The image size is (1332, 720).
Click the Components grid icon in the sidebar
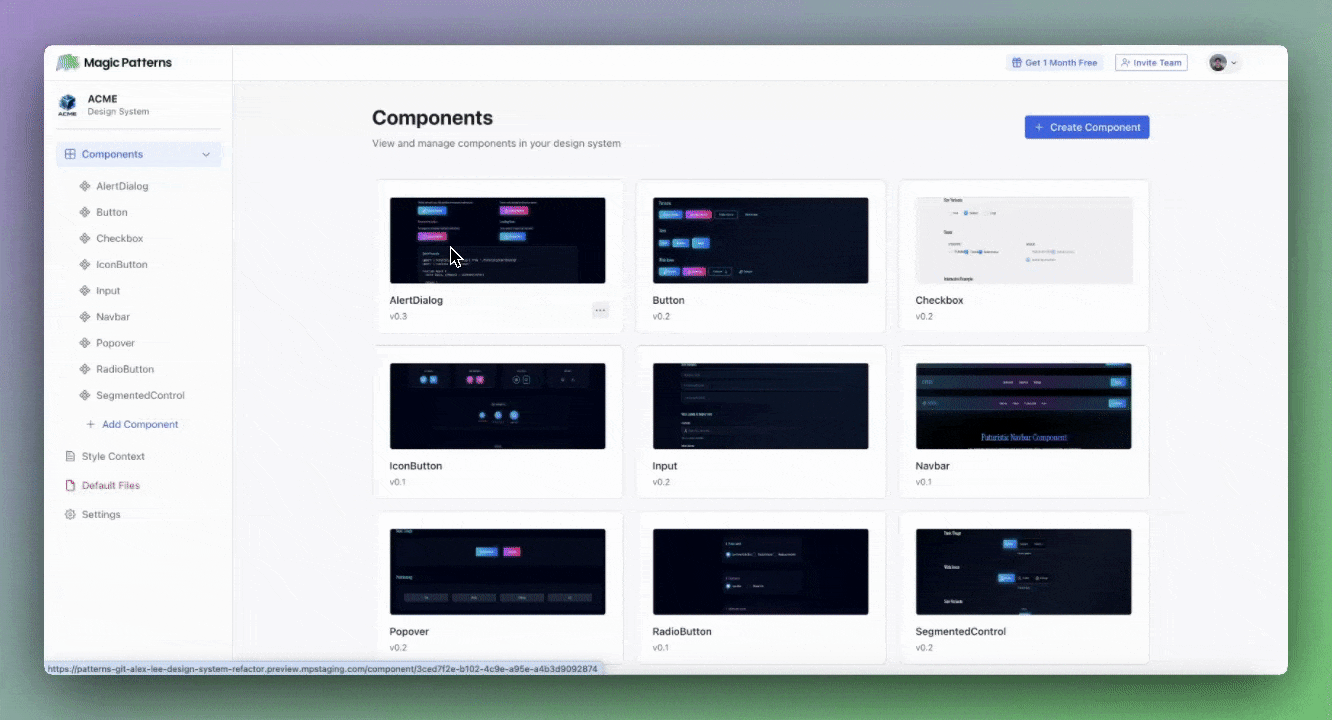tap(69, 154)
